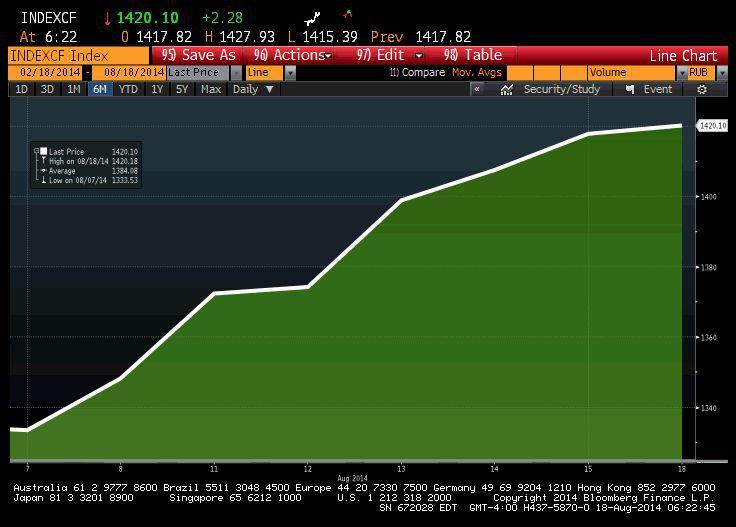Image resolution: width=736 pixels, height=527 pixels.
Task: Click the Average marker icon in legend
Action: tap(42, 171)
